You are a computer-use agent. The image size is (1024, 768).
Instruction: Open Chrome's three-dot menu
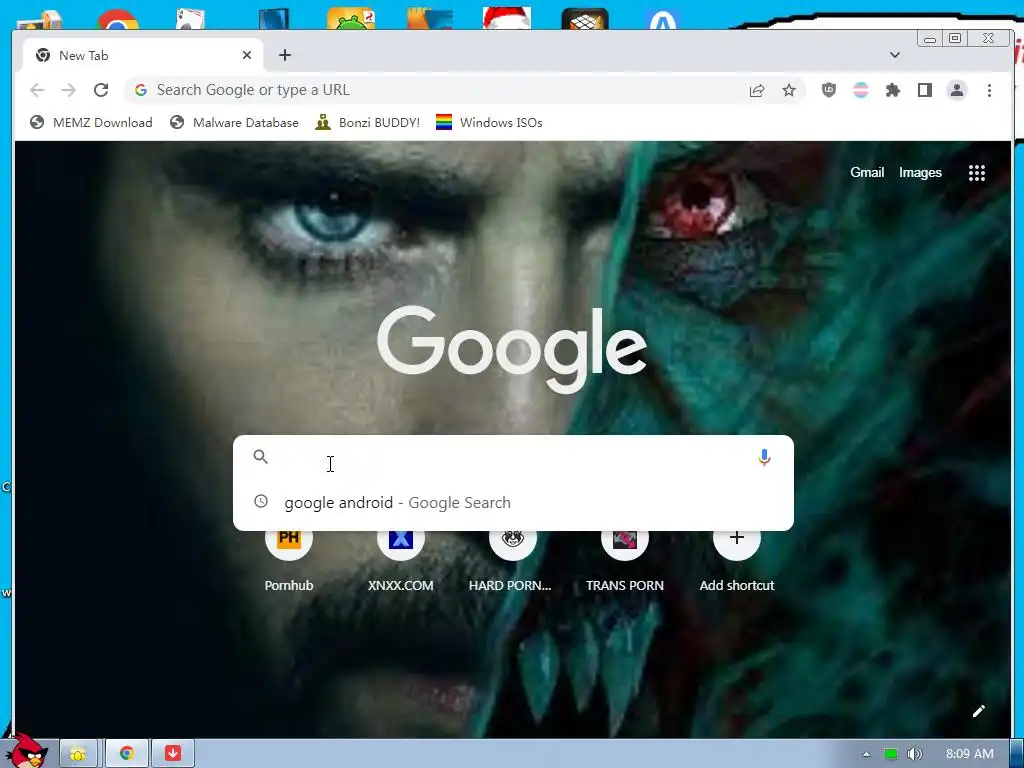[989, 90]
